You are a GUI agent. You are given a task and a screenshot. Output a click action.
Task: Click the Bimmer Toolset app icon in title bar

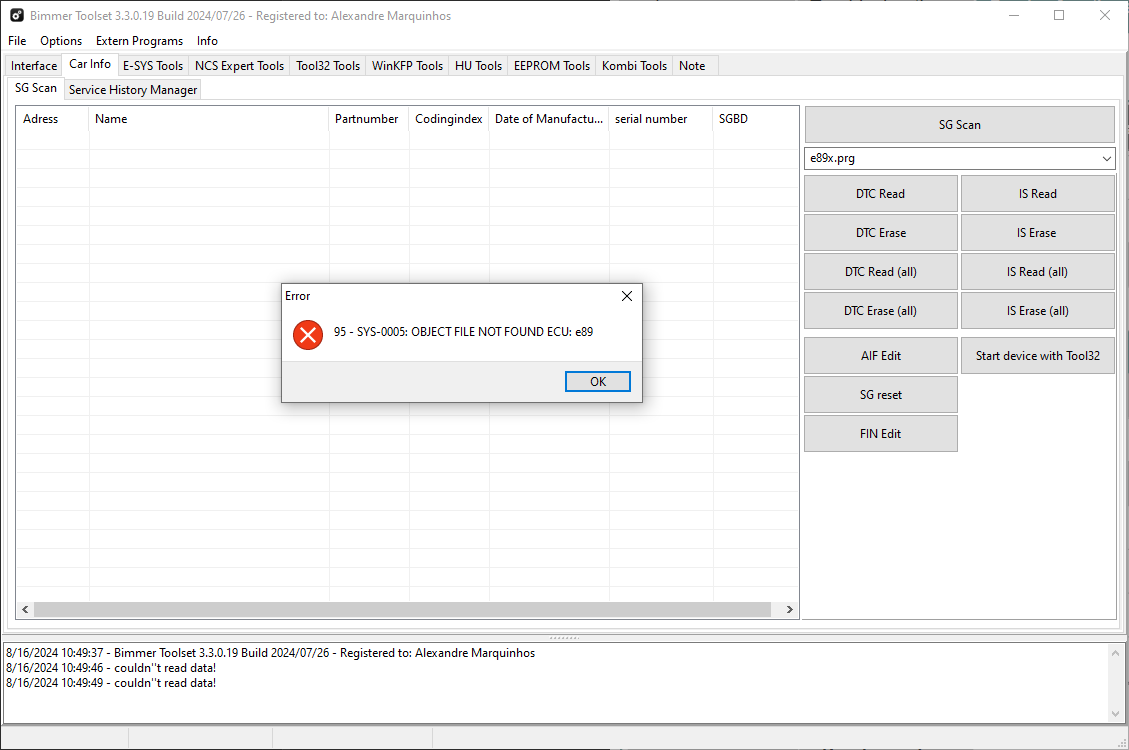[17, 15]
